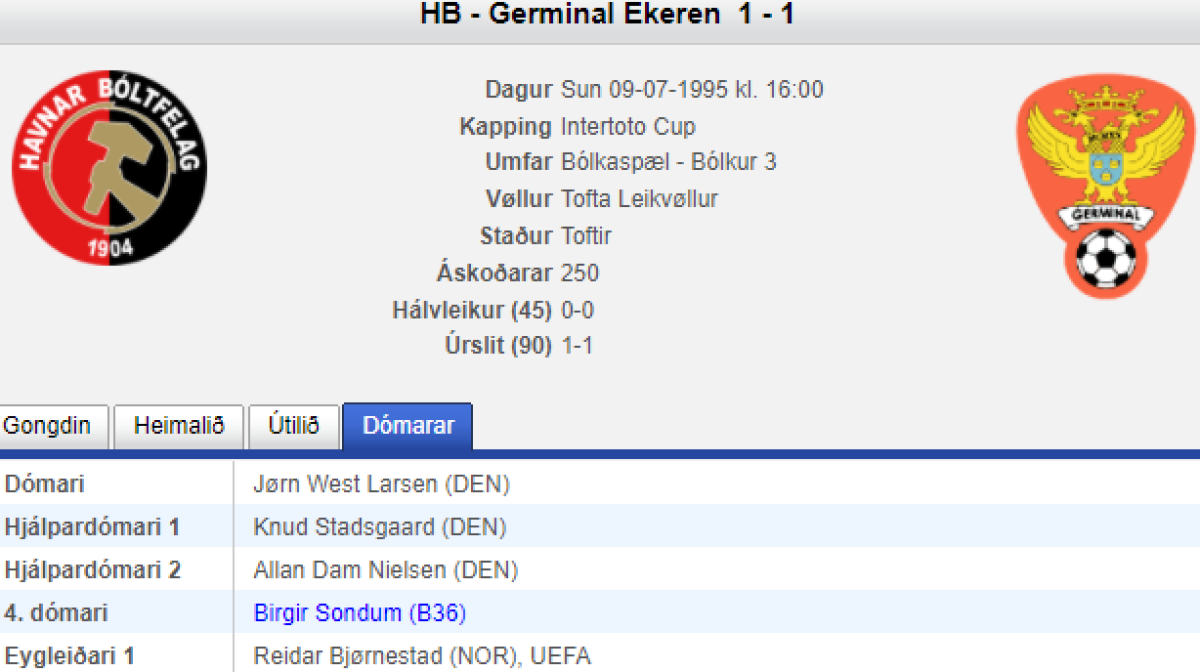Open the Birgir Sondum (B36) link
The width and height of the screenshot is (1200, 672).
click(360, 613)
